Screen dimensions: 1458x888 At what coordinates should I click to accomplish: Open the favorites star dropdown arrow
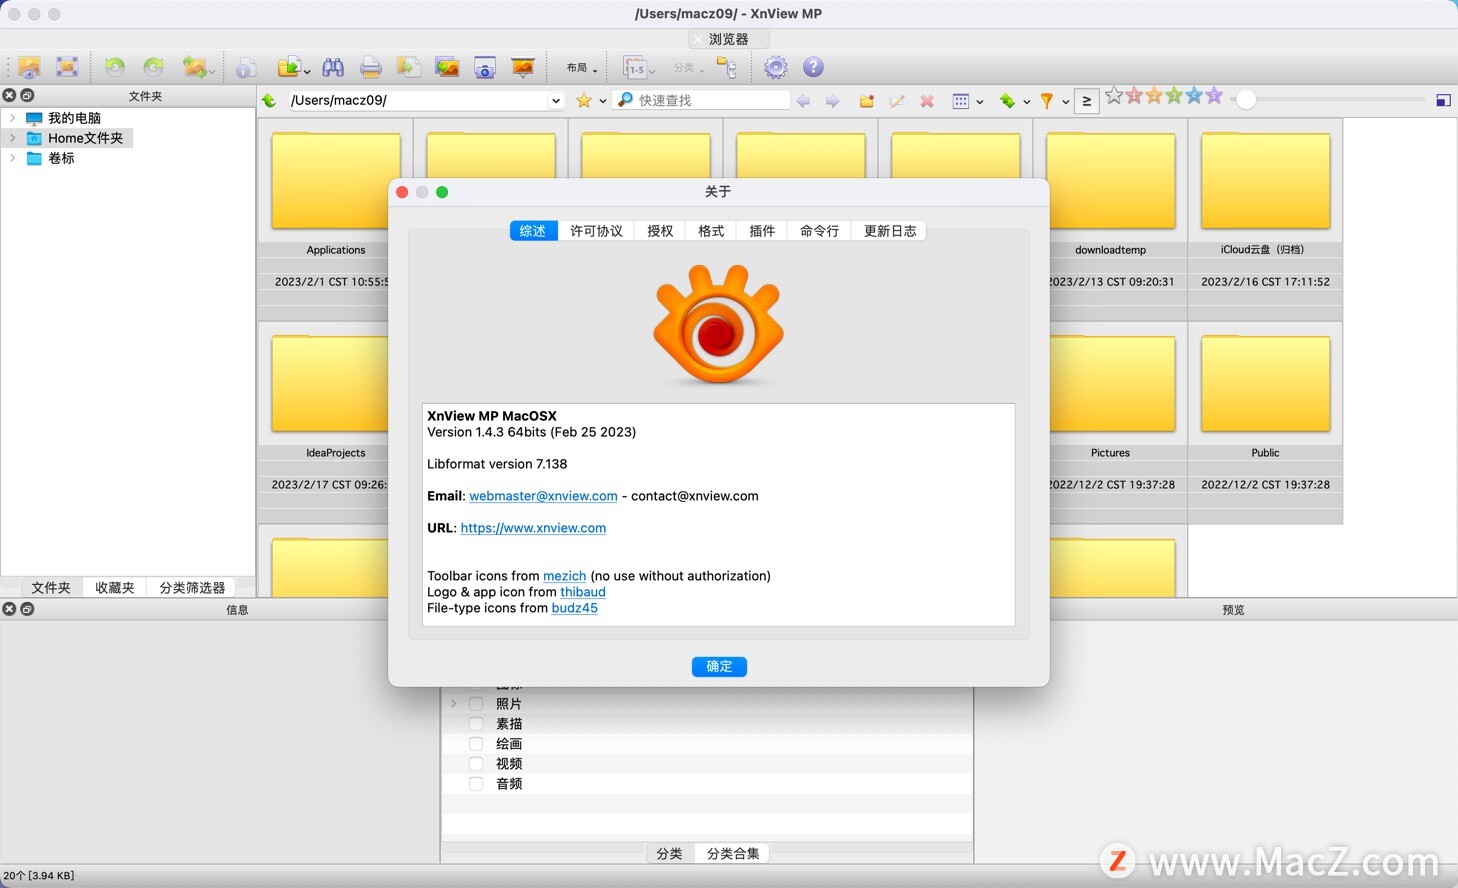click(x=603, y=101)
